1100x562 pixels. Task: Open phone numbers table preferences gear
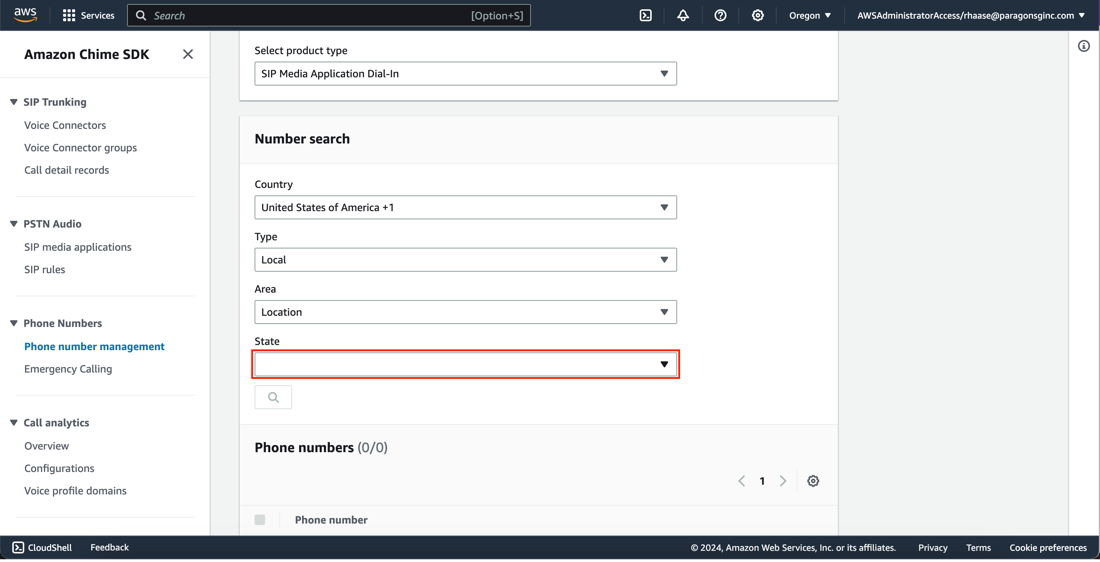[x=813, y=481]
